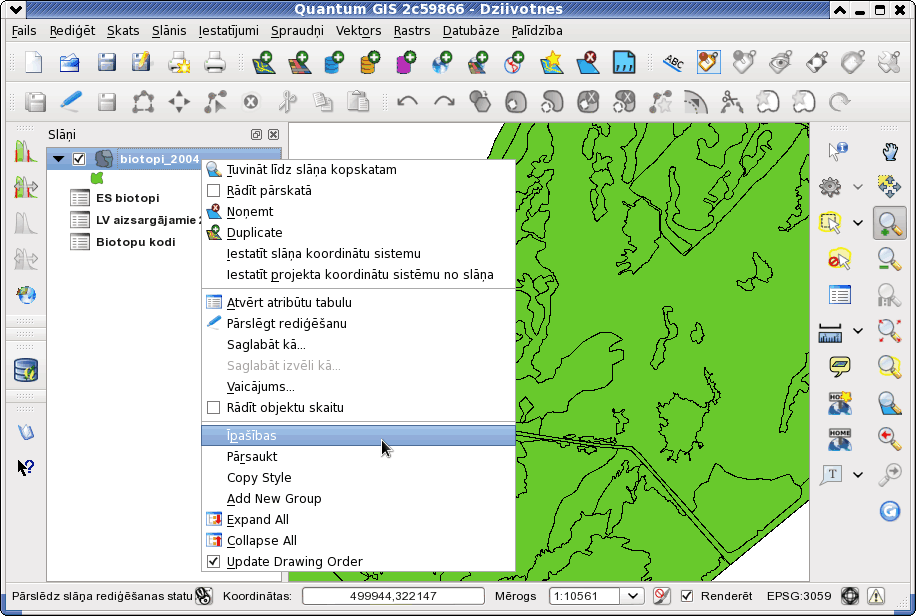This screenshot has height=616, width=916.
Task: Select the Zoom in magnifier tool
Action: 889,223
